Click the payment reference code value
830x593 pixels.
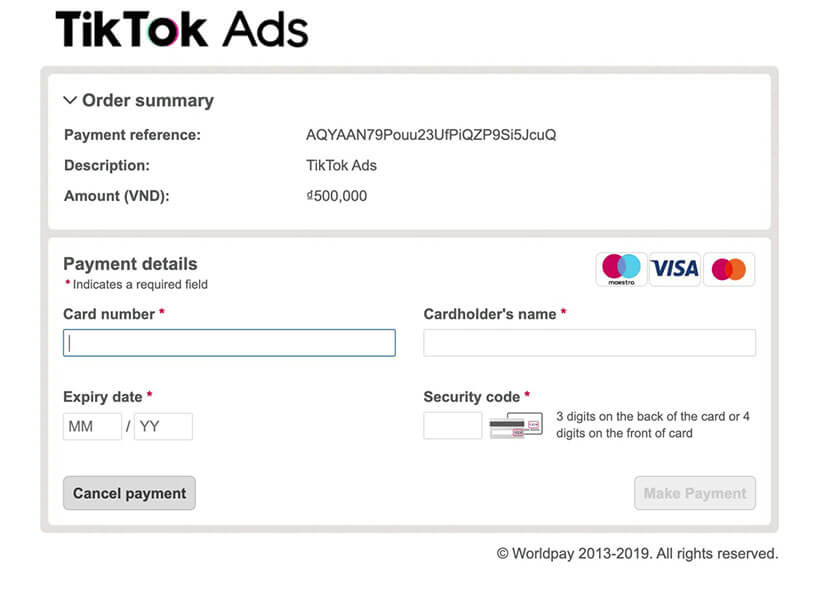click(430, 134)
